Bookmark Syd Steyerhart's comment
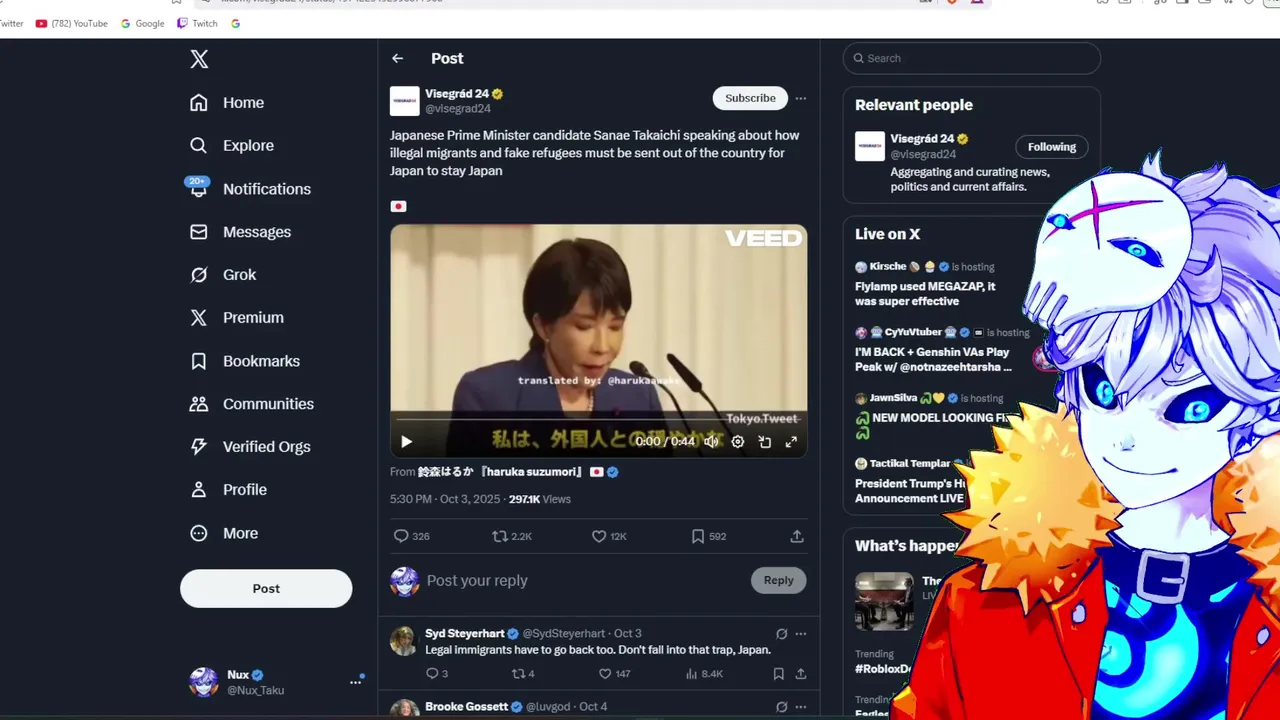 tap(778, 674)
